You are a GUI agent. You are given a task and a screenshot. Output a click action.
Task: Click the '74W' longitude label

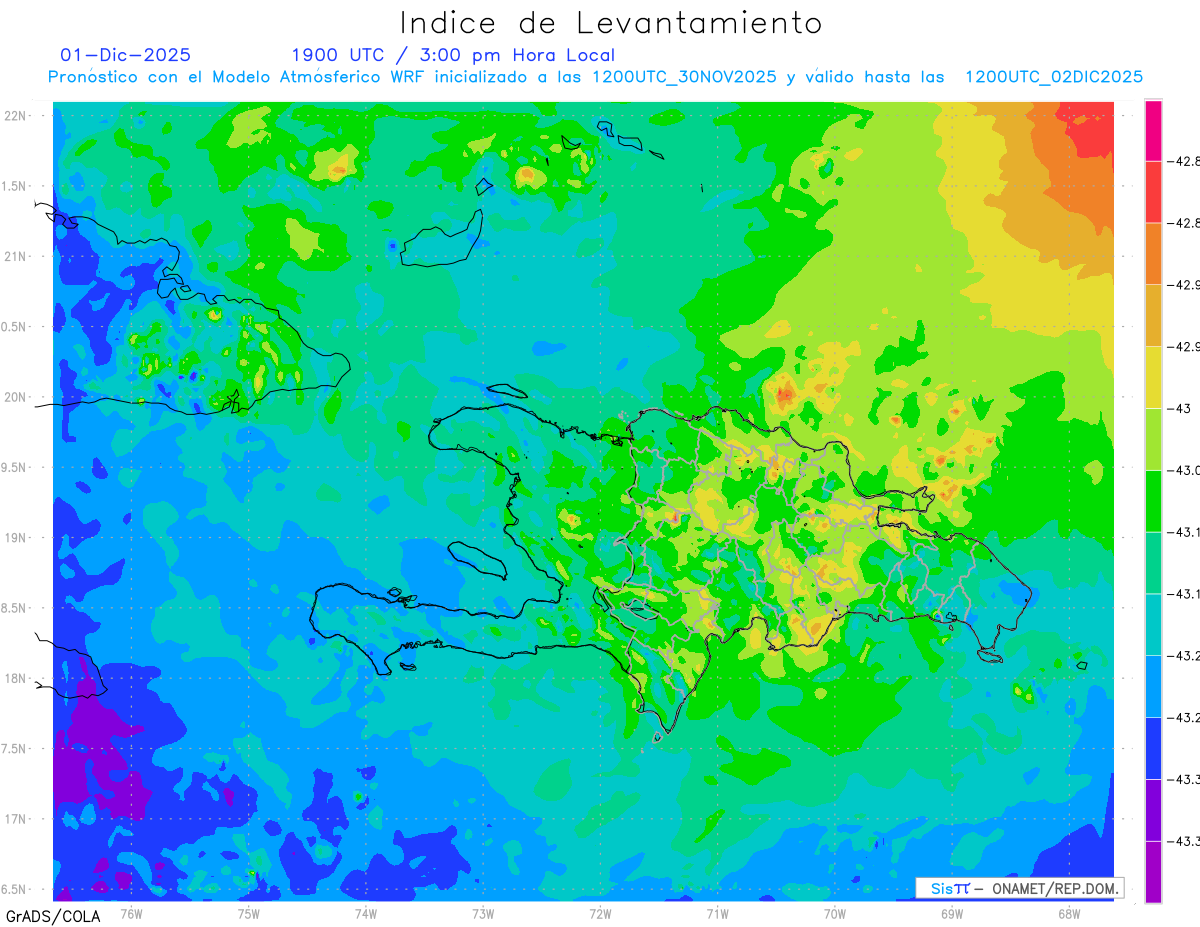point(366,913)
